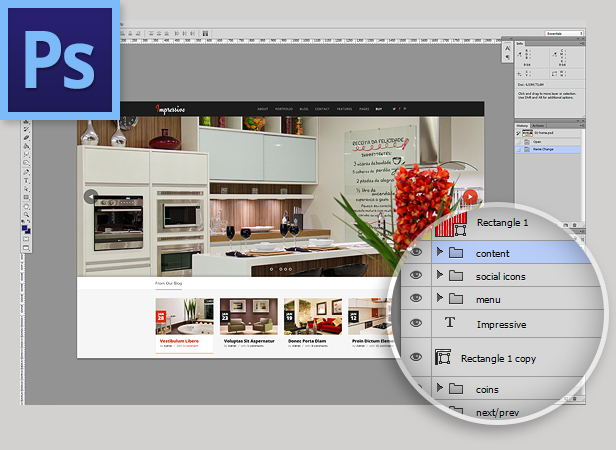Swap foreground and background colors

tap(28, 221)
